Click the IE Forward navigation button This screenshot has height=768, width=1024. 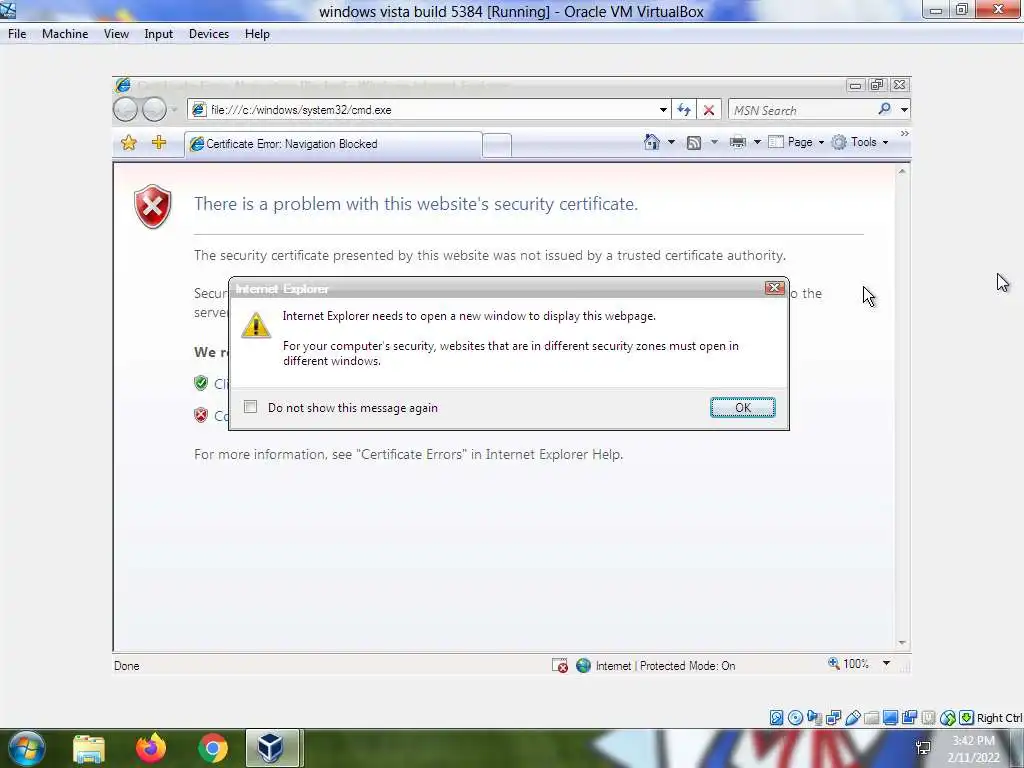154,110
